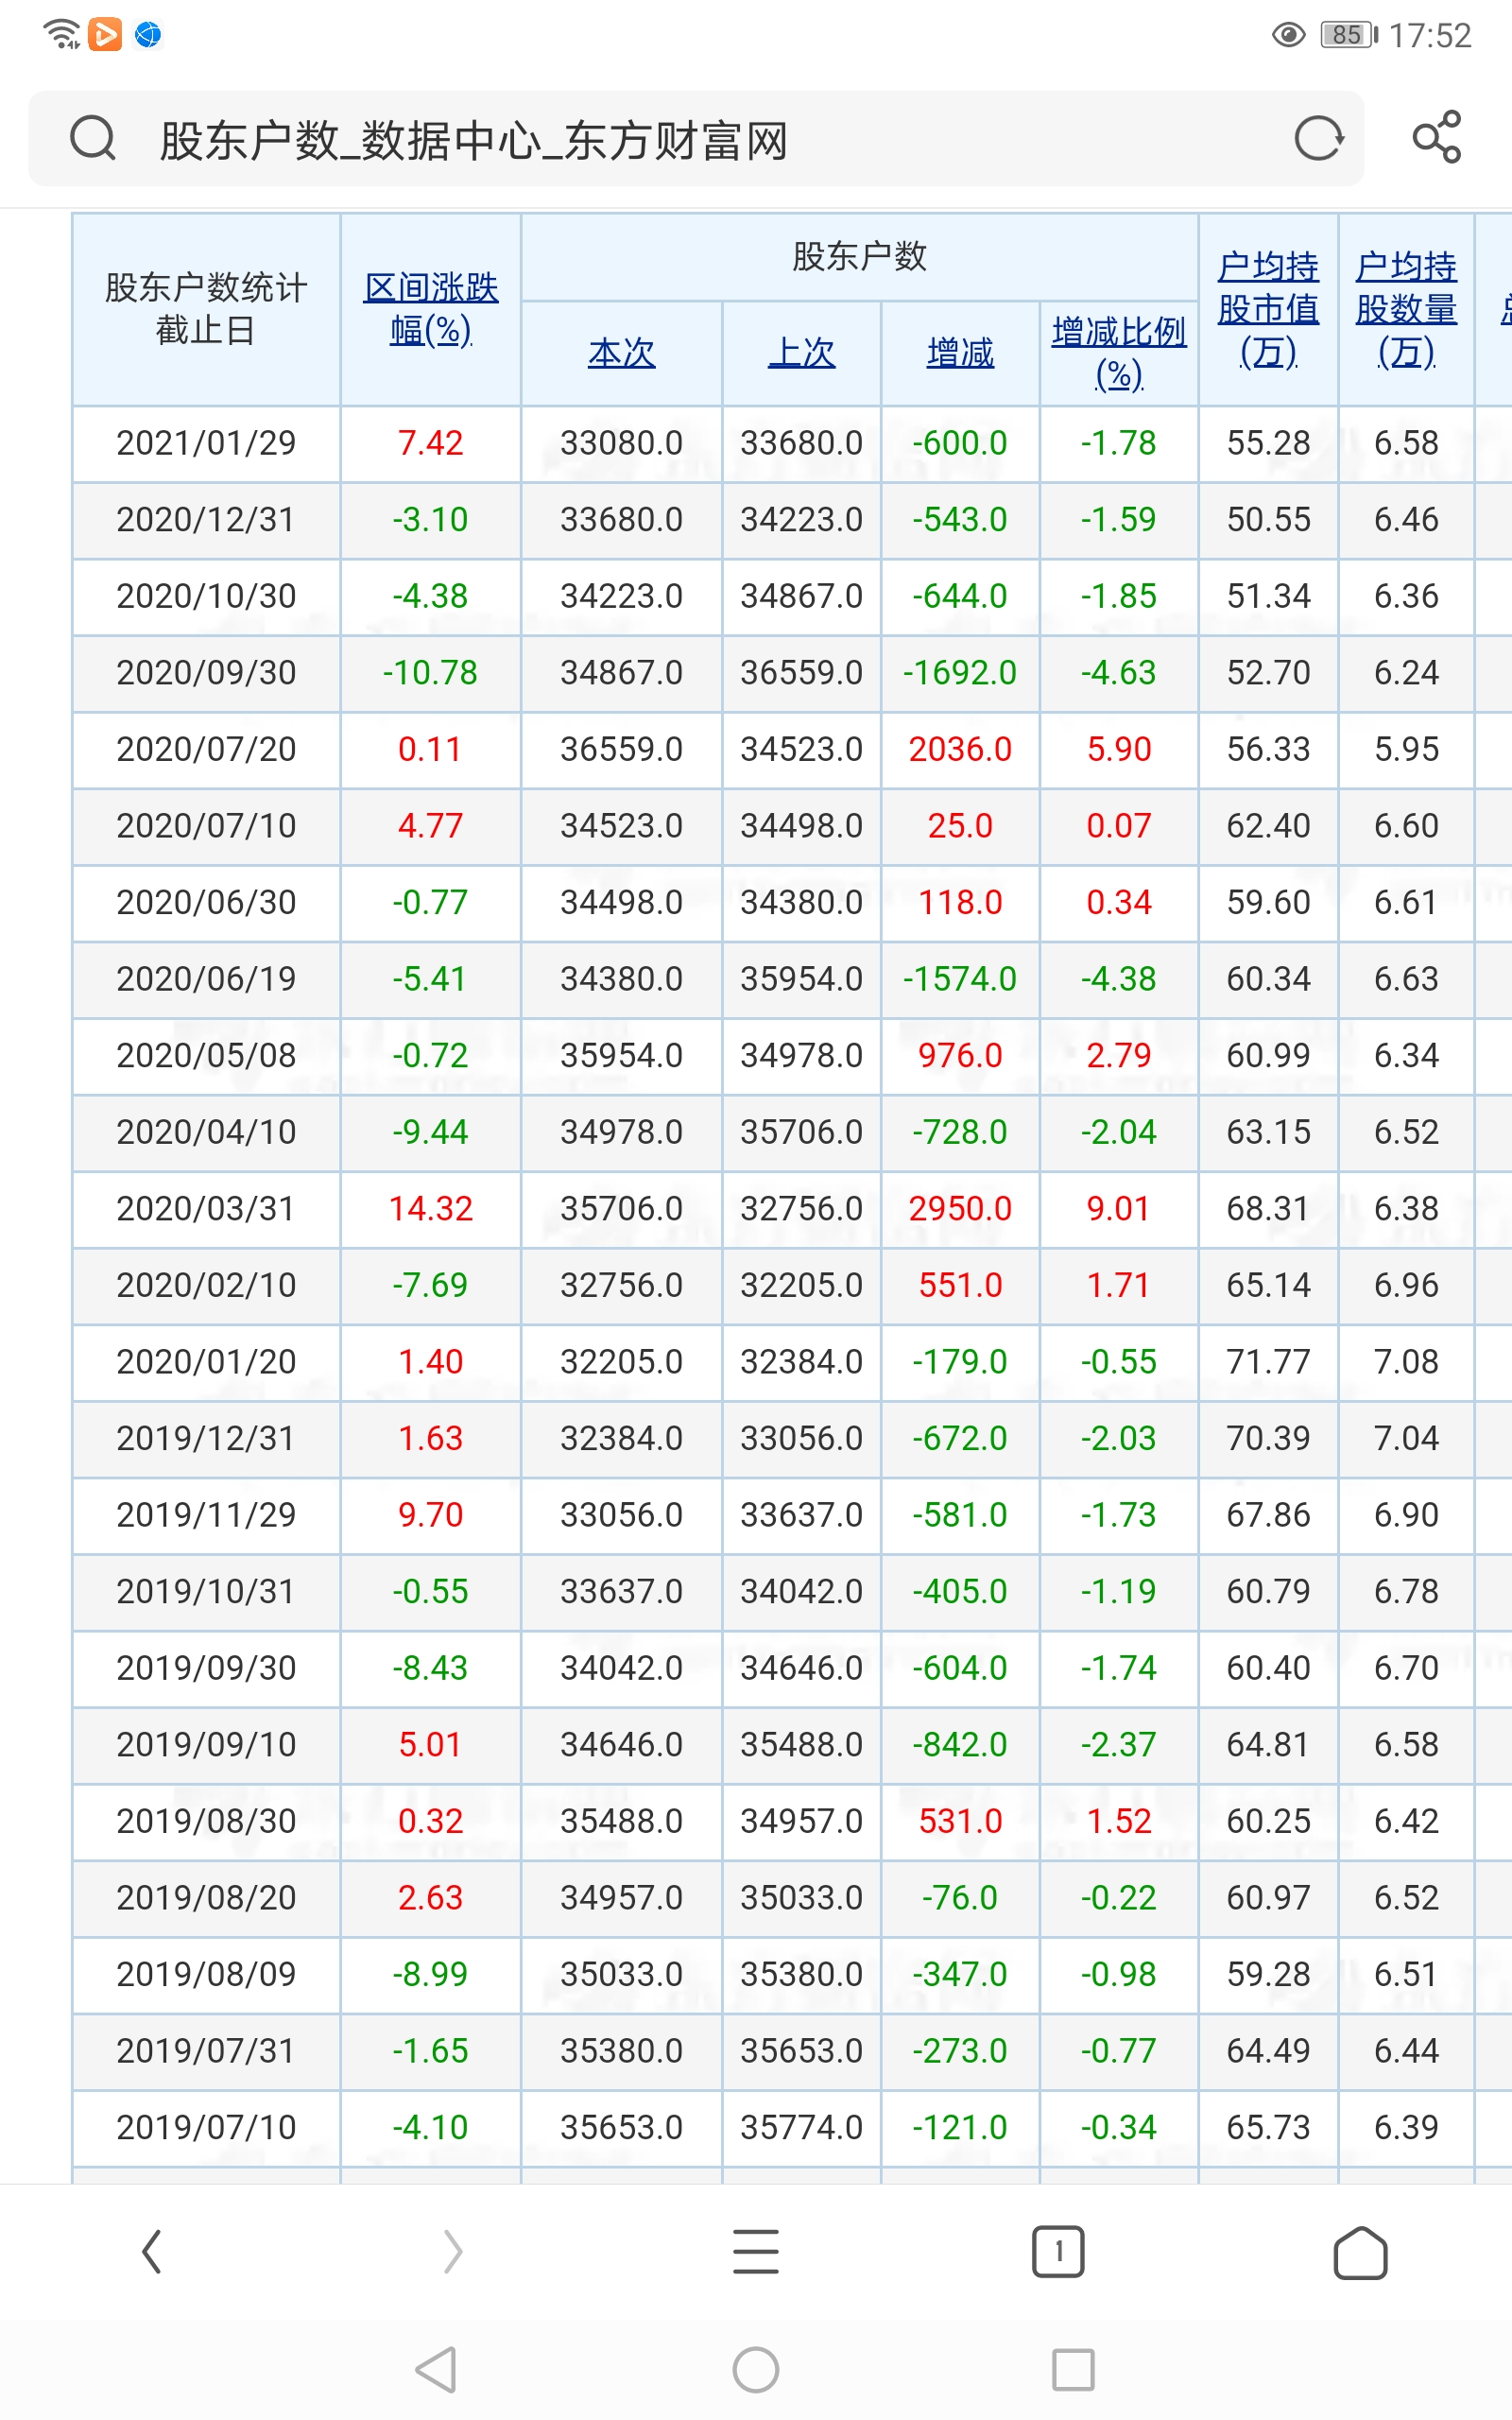Open the share icon
The image size is (1512, 2420).
[x=1437, y=137]
